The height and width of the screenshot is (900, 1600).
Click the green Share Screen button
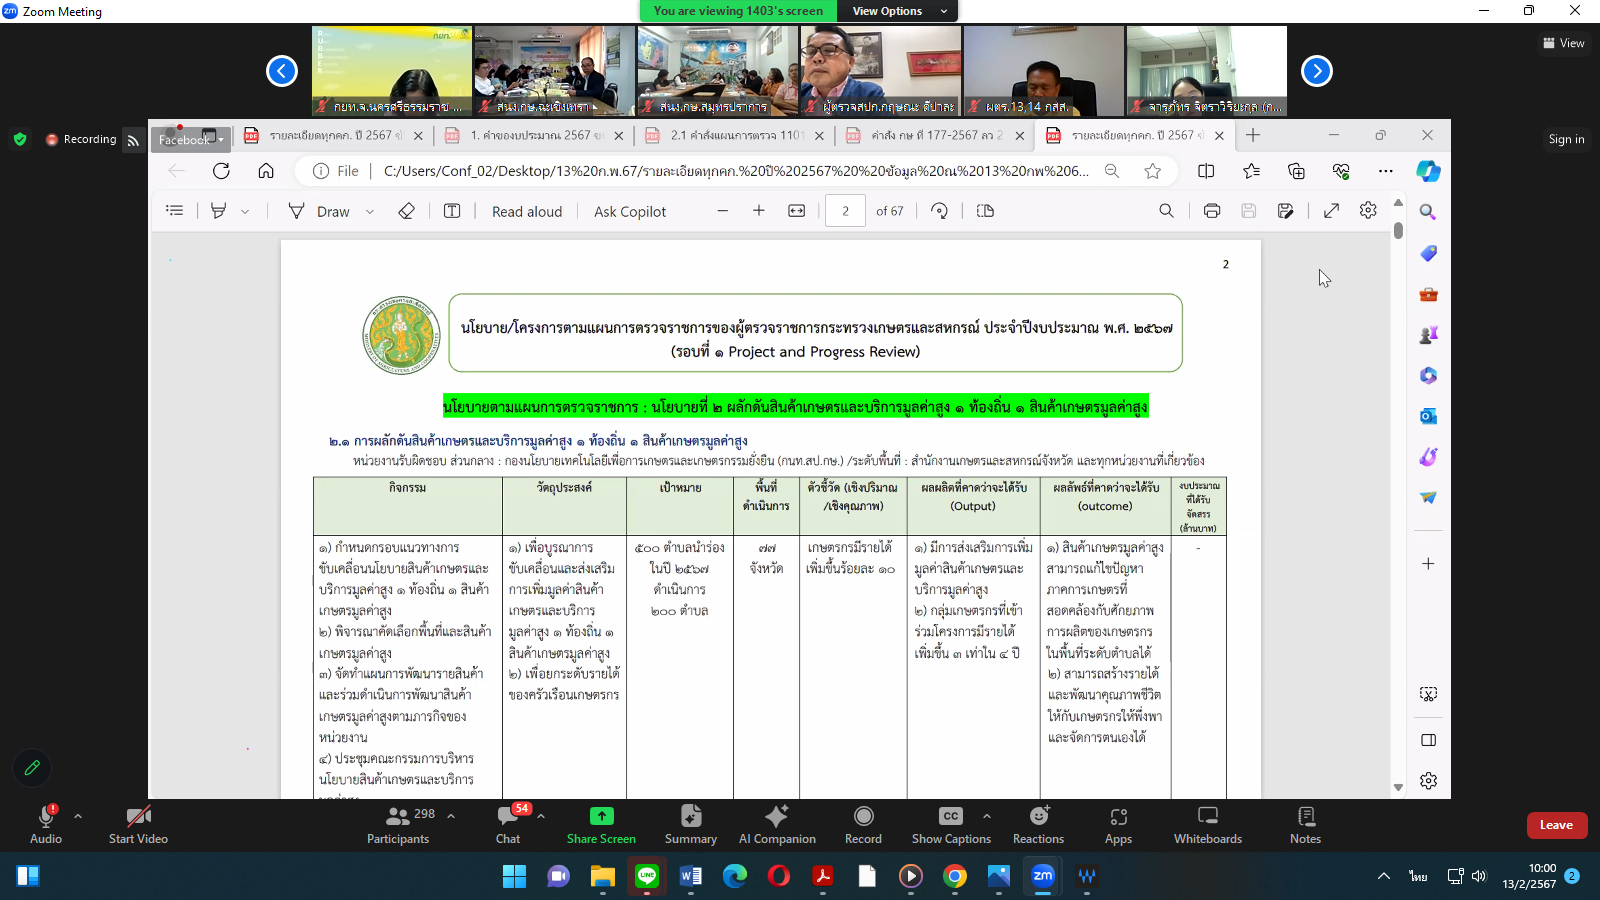(601, 825)
